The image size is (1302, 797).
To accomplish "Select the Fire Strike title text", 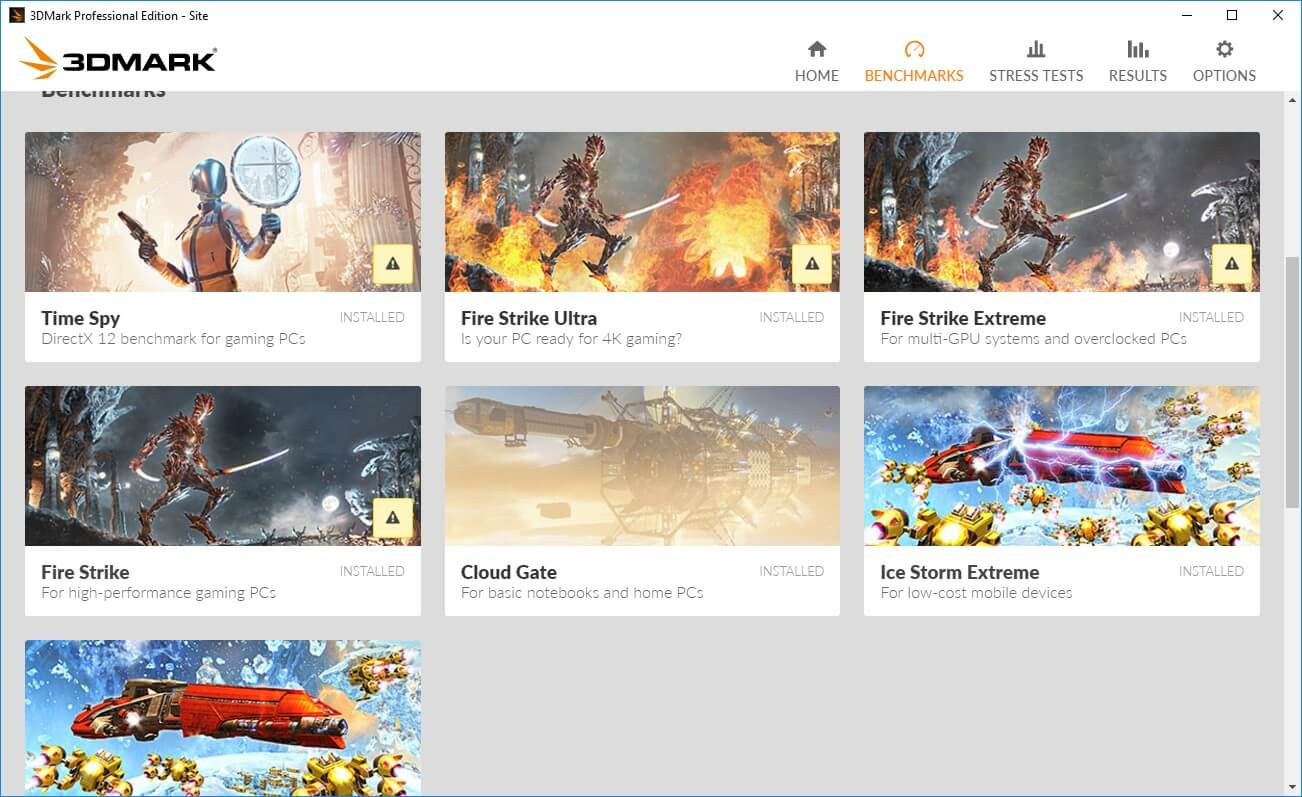I will pyautogui.click(x=85, y=572).
